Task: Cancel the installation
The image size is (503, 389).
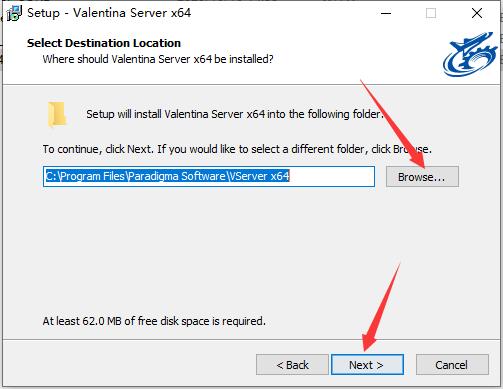Action: [452, 365]
